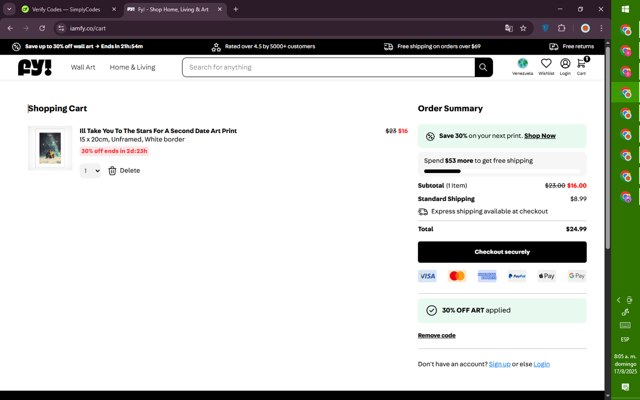Open the Home & Living menu
The width and height of the screenshot is (640, 400).
coord(132,67)
